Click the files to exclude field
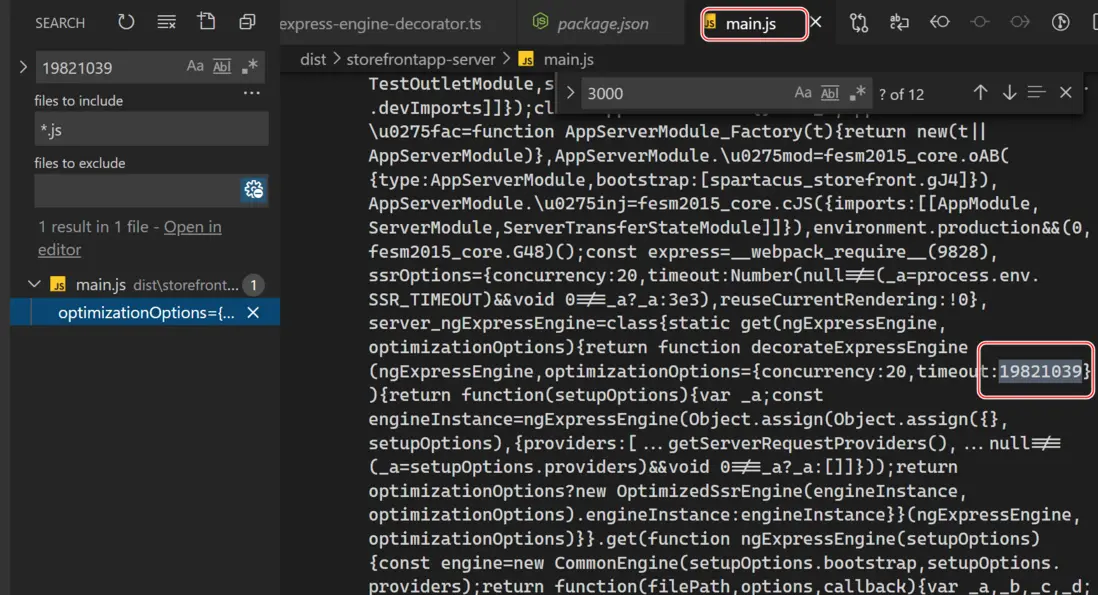 pos(137,190)
